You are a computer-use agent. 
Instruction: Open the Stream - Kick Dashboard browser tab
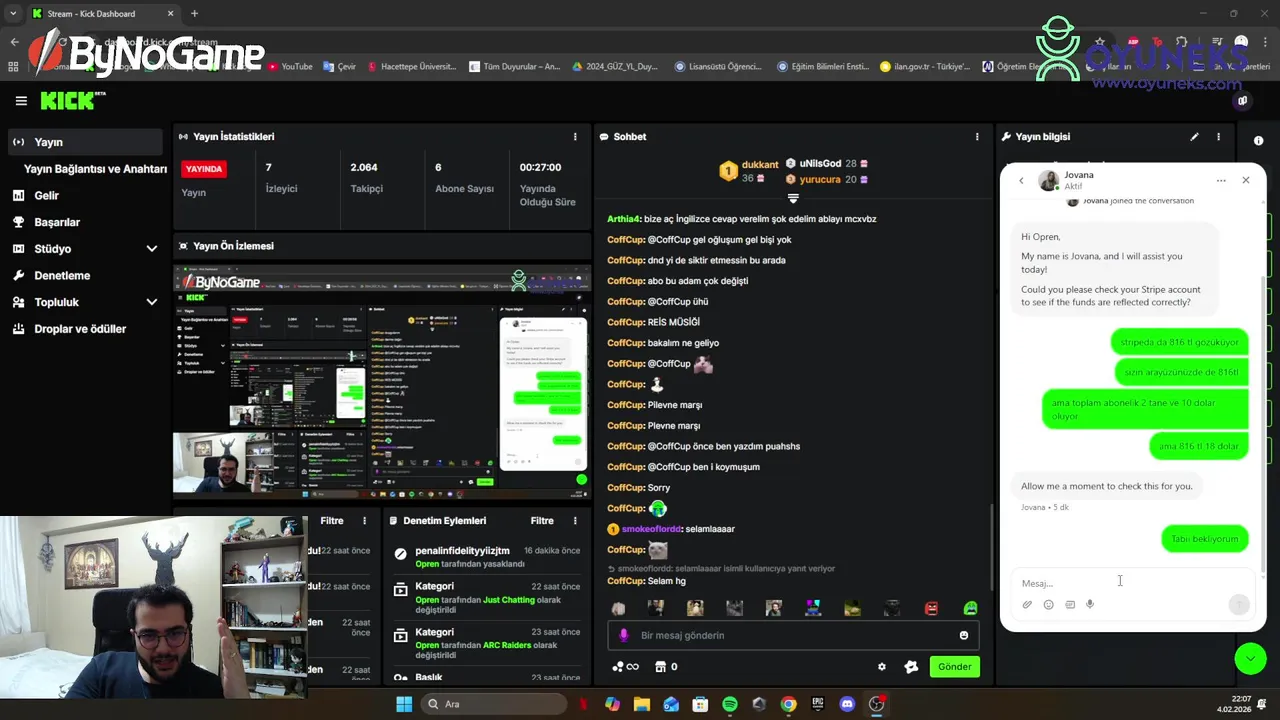point(100,14)
